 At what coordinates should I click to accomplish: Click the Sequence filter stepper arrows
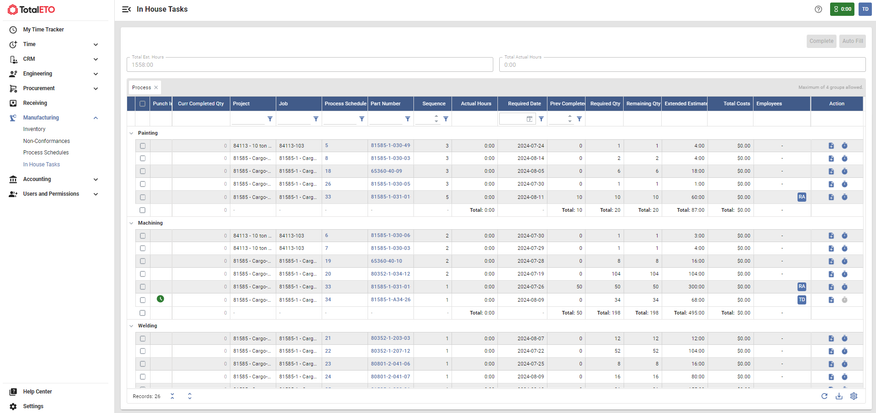coord(435,119)
